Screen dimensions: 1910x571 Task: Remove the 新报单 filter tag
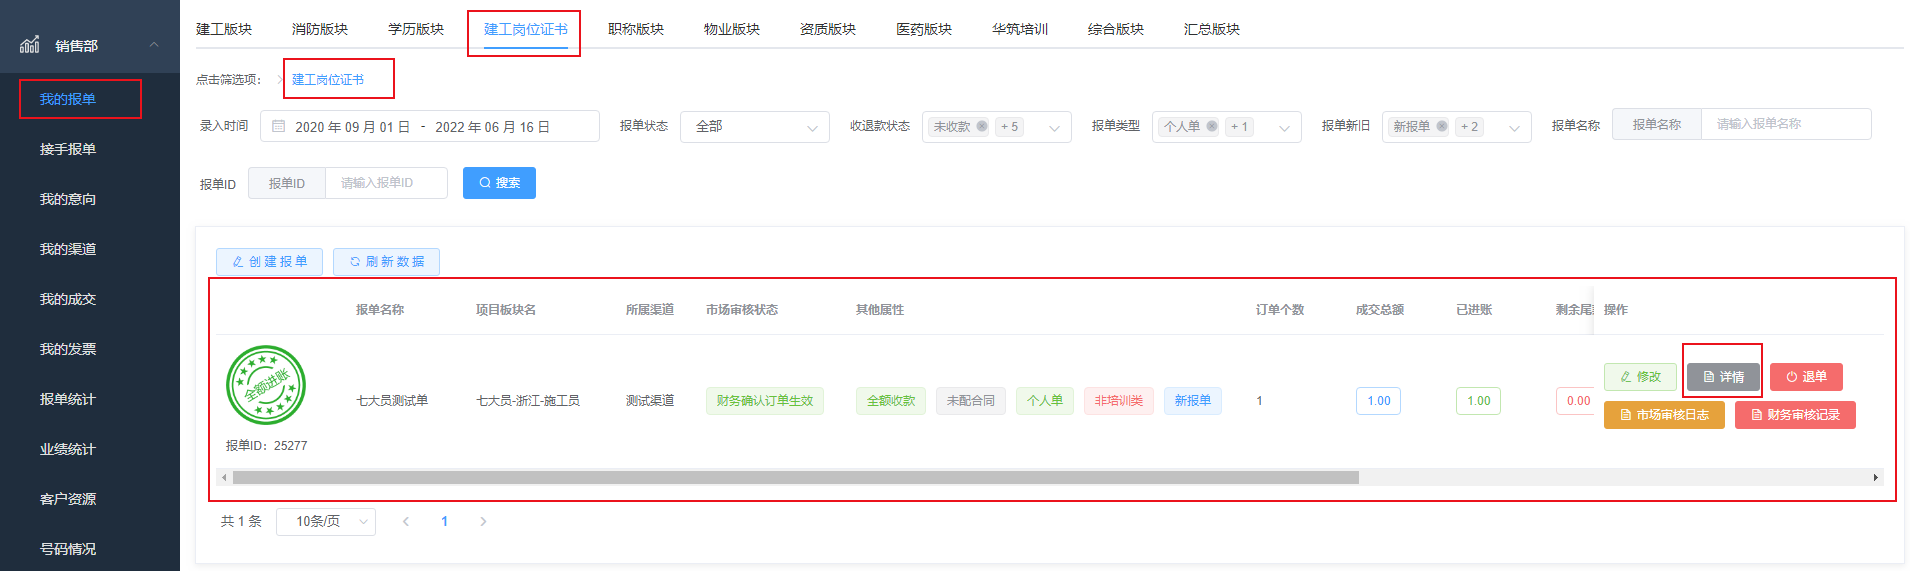point(1442,126)
